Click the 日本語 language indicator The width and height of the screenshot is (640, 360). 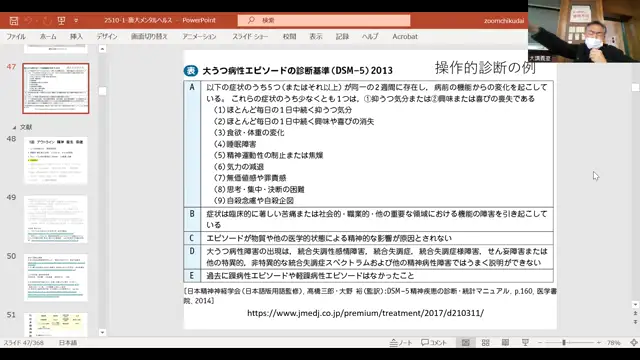68,342
